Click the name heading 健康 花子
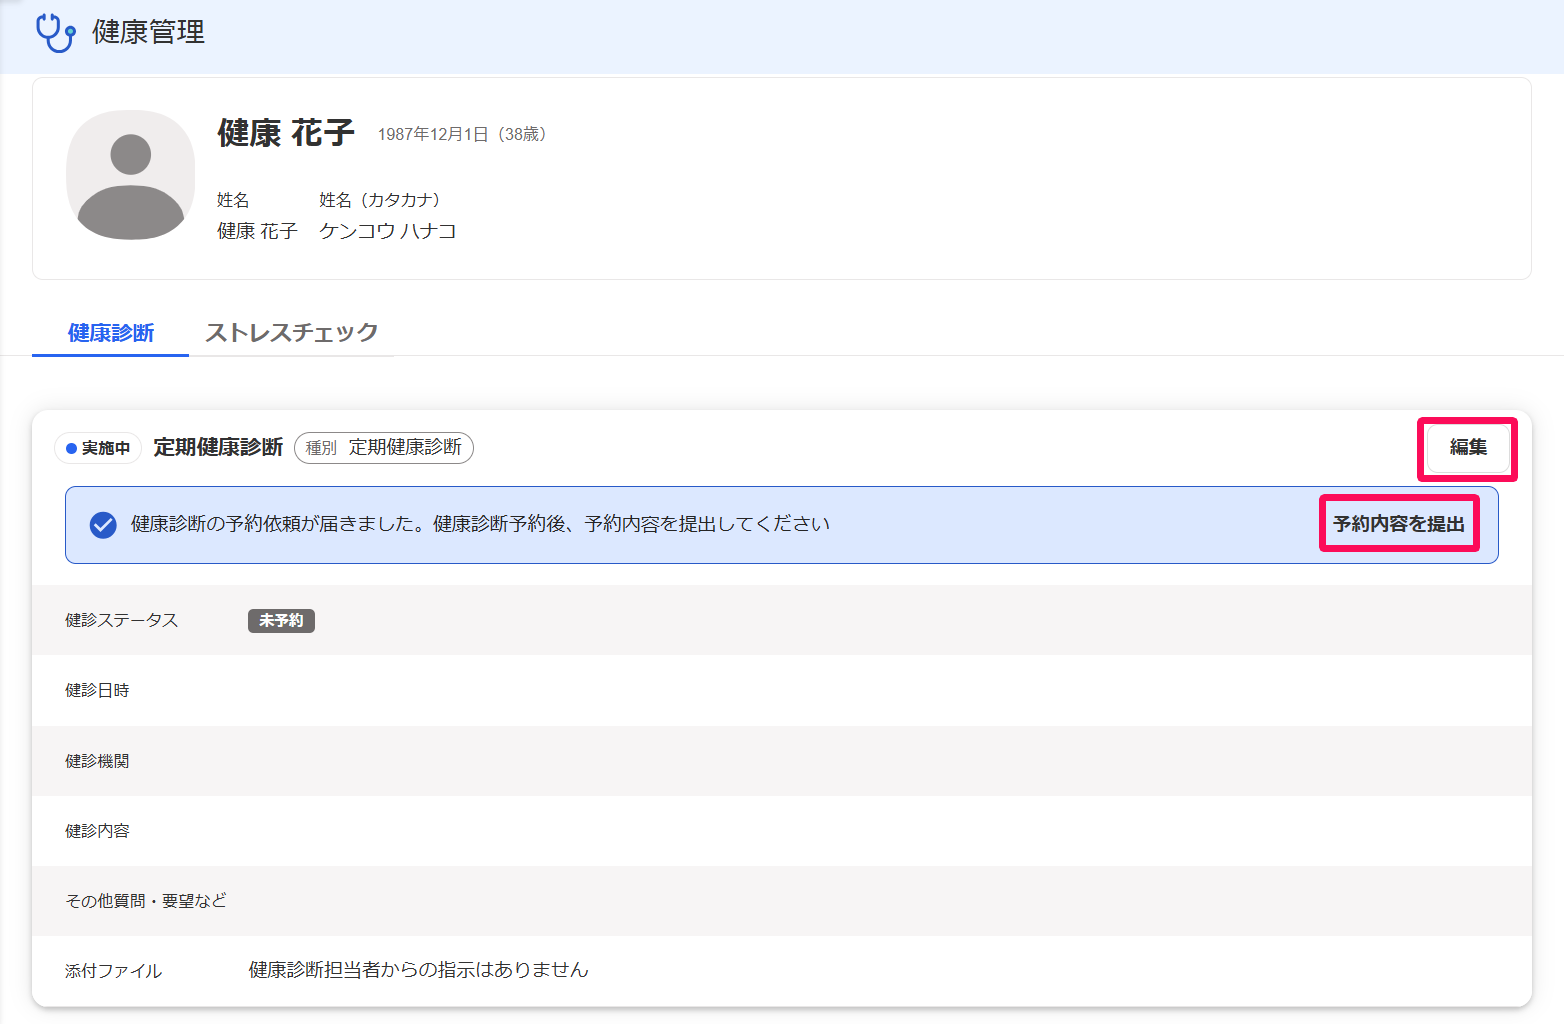Image resolution: width=1564 pixels, height=1024 pixels. point(286,133)
